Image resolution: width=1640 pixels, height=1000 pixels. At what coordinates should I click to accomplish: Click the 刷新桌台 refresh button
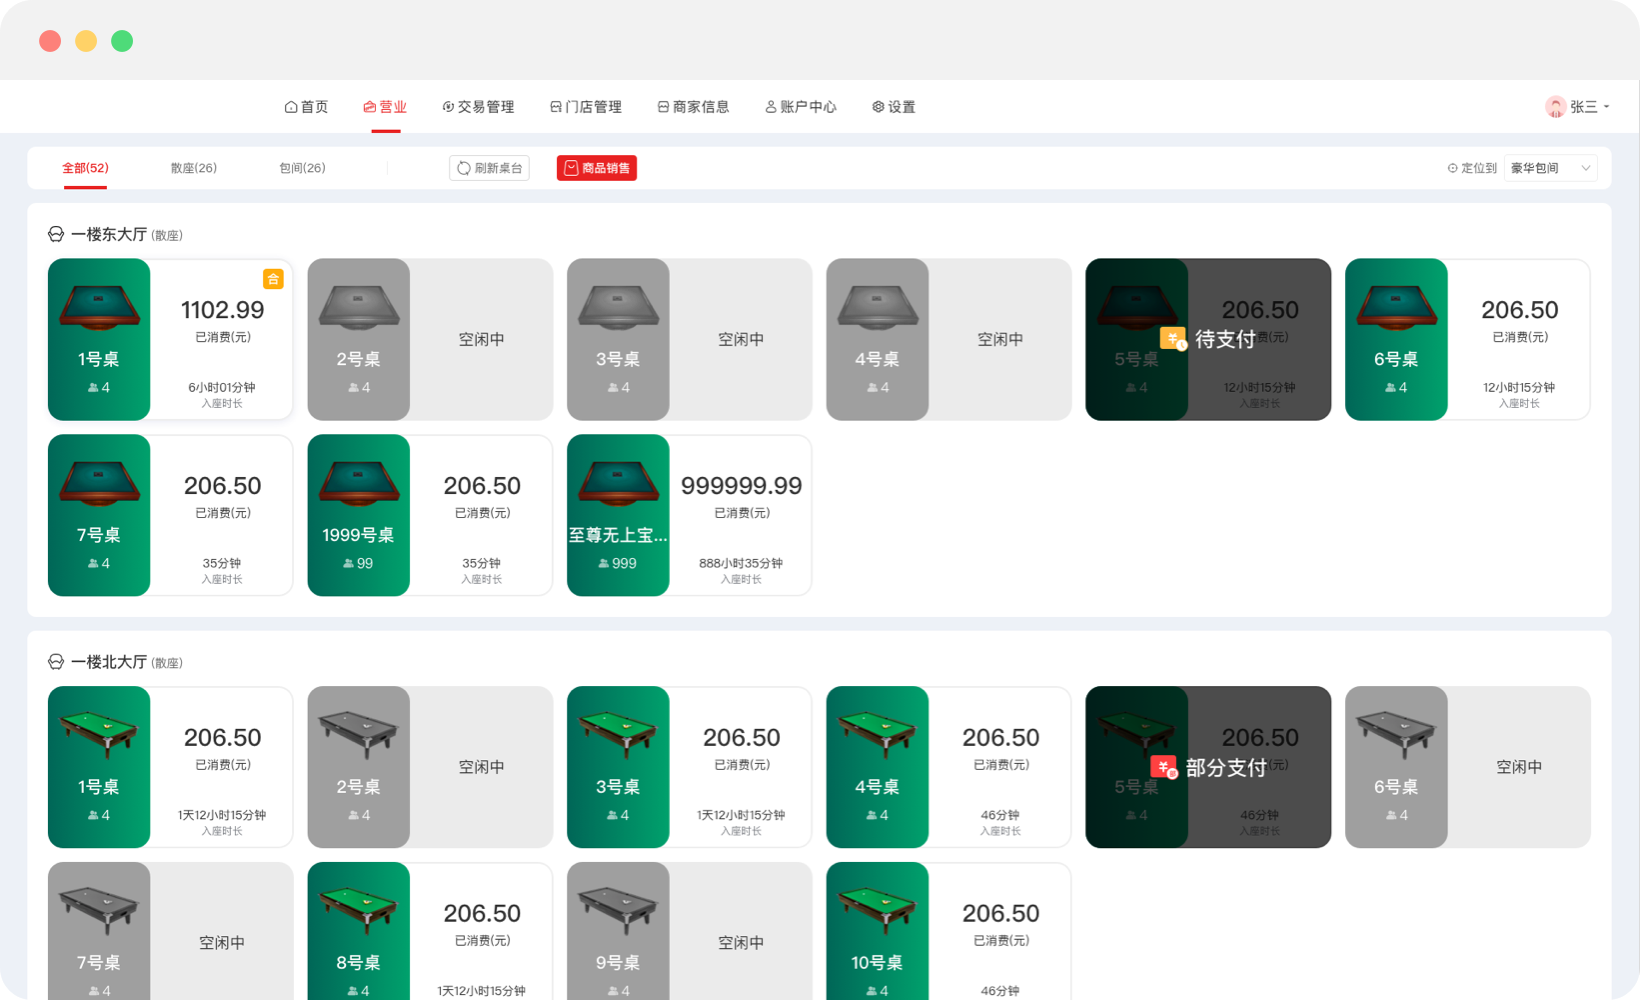click(489, 167)
